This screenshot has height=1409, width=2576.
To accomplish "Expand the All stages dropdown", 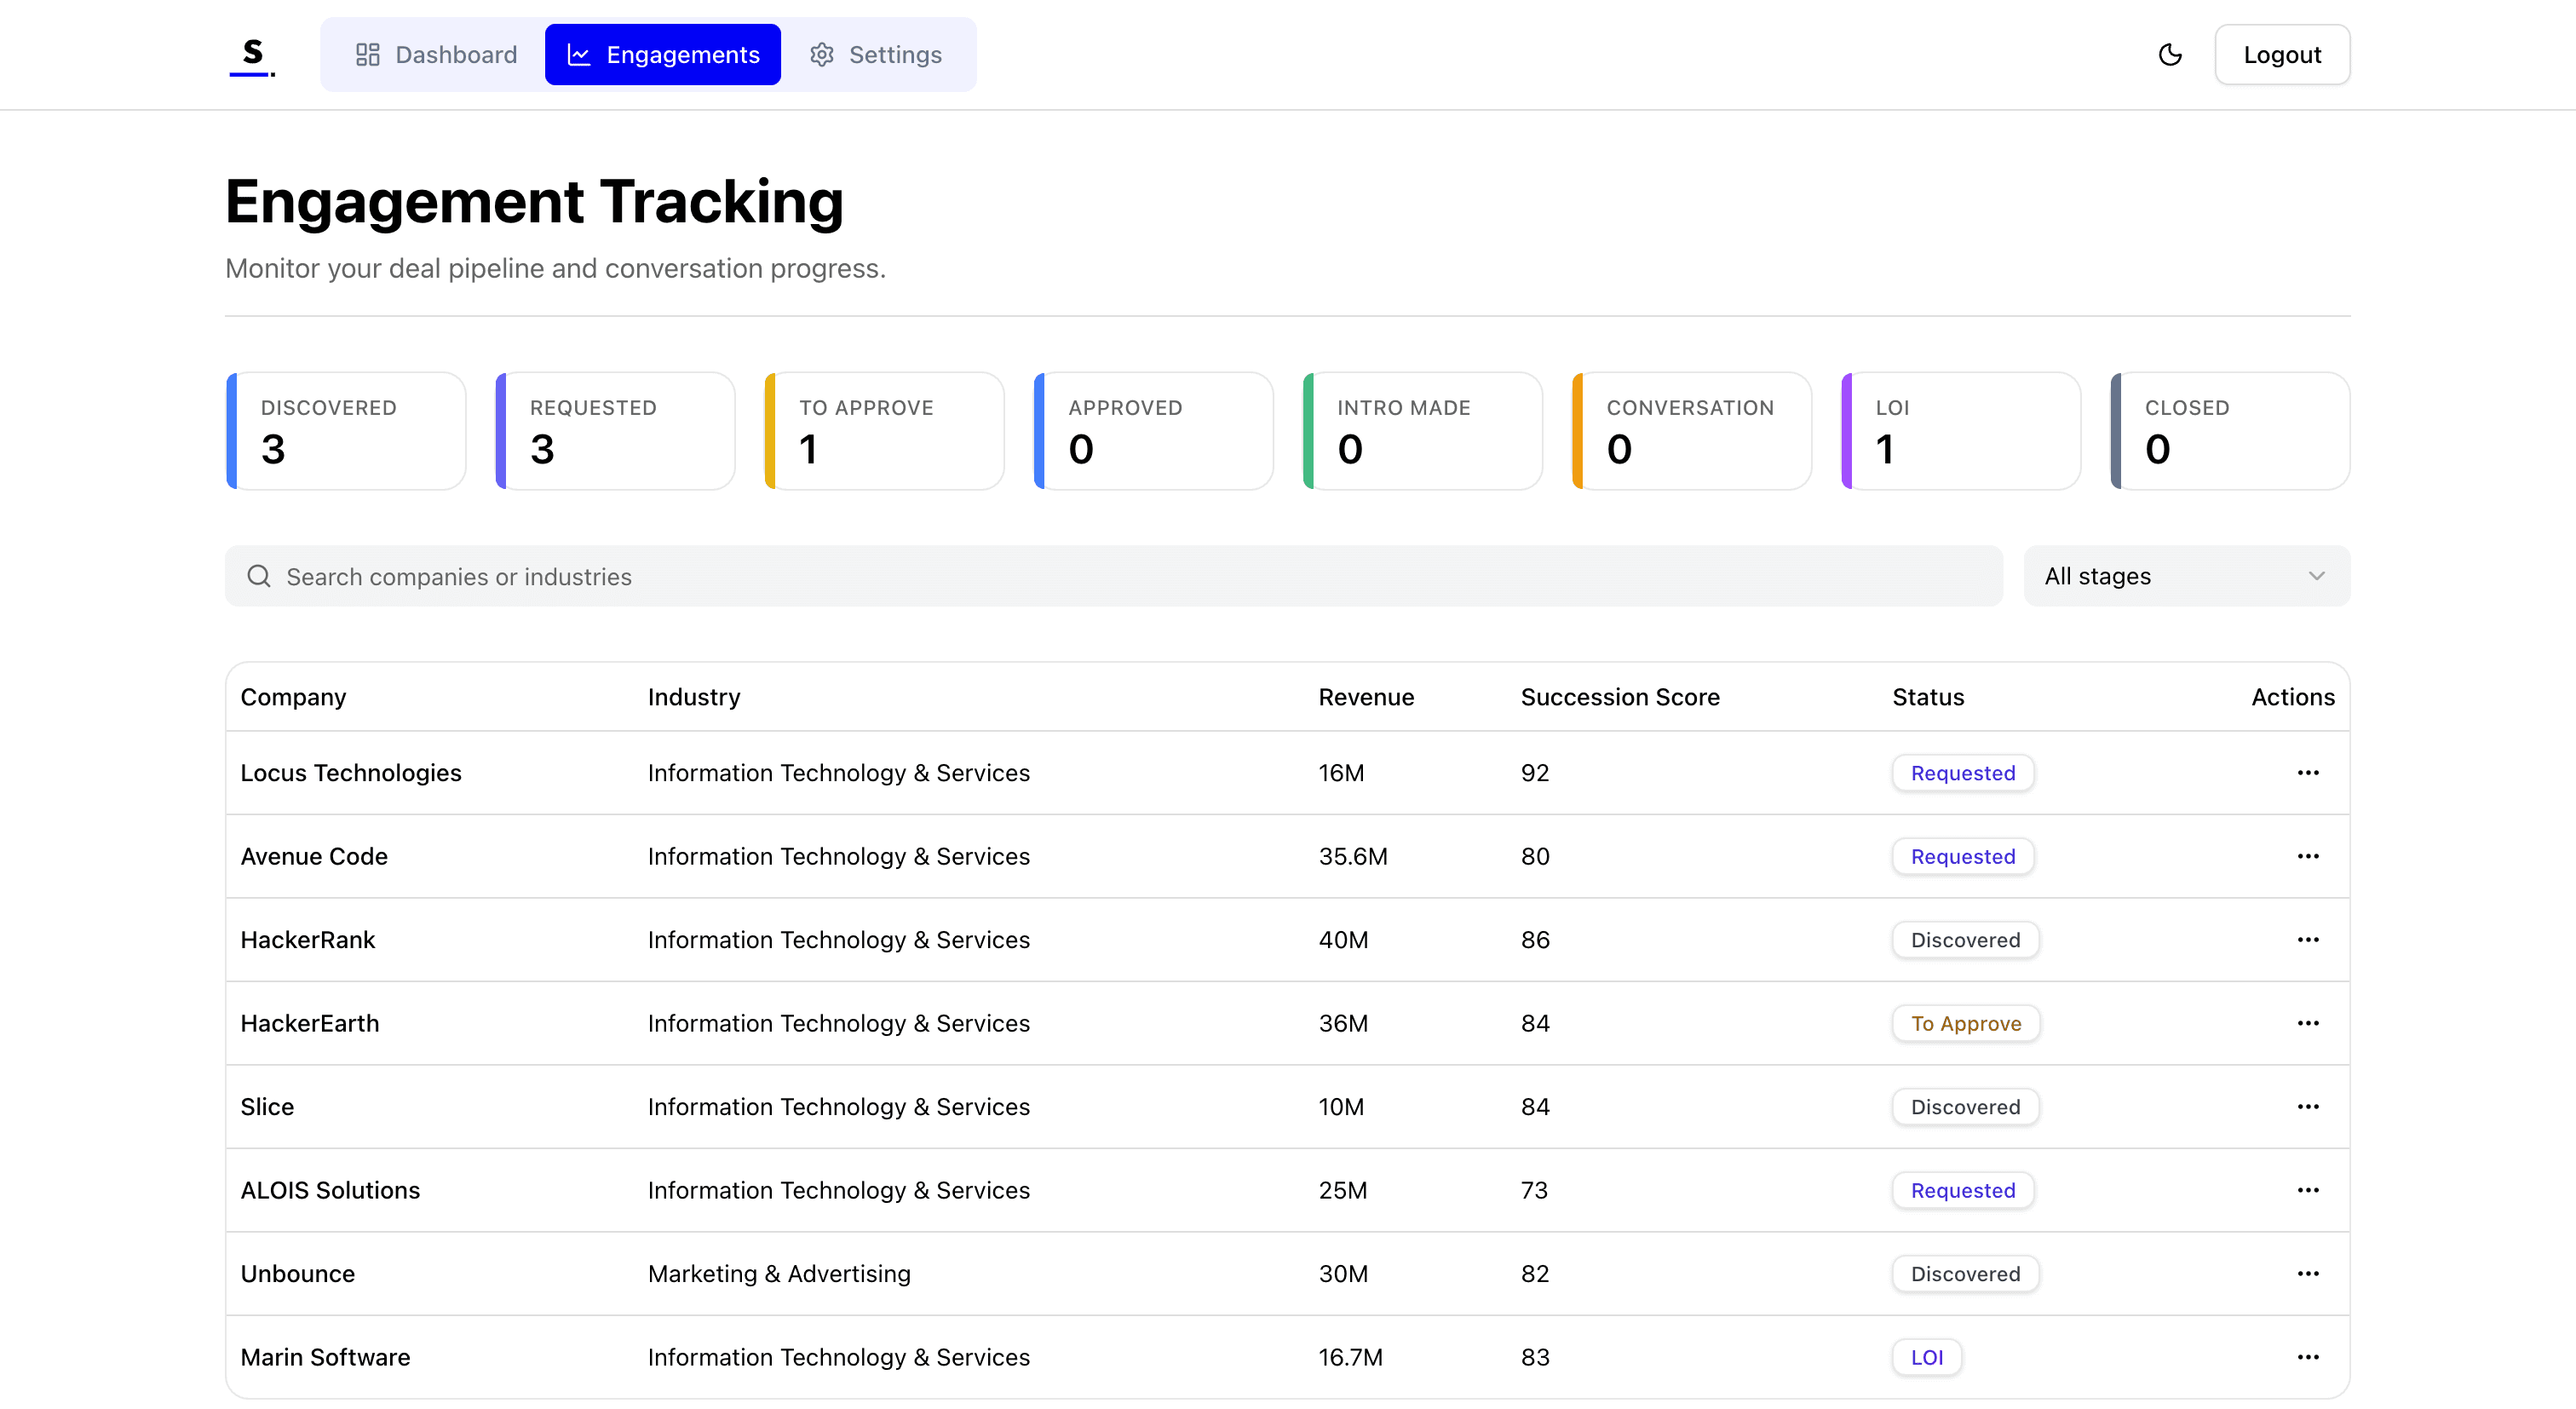I will point(2186,576).
